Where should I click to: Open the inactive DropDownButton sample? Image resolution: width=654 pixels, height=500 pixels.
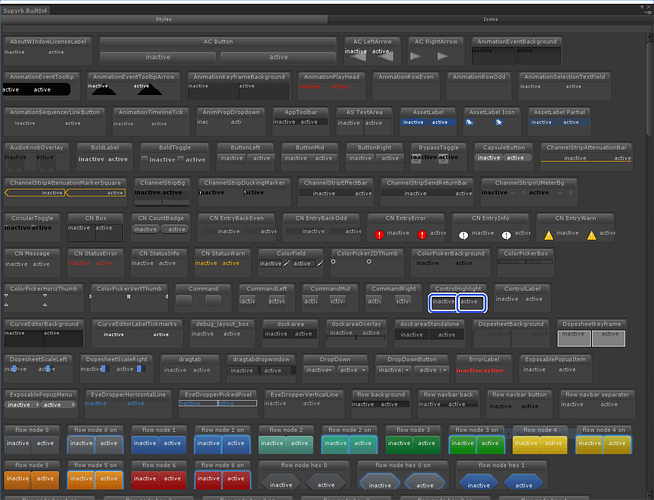(x=394, y=370)
